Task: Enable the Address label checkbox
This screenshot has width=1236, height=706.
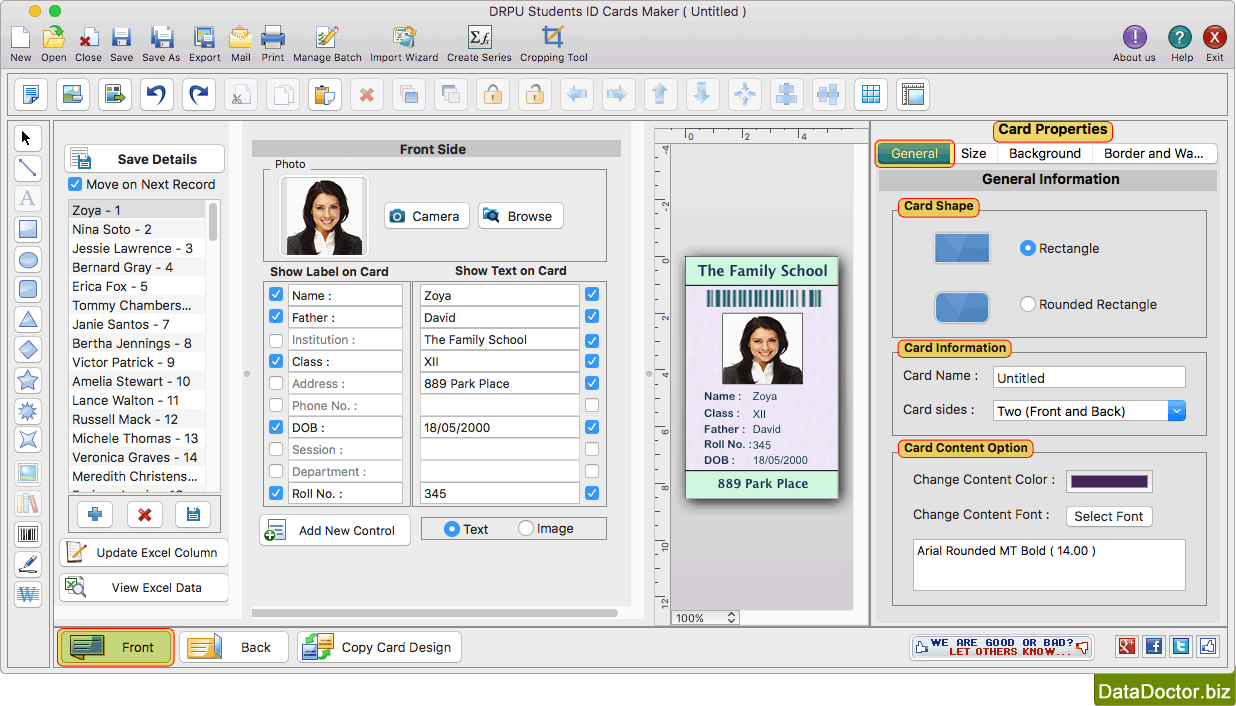Action: 276,383
